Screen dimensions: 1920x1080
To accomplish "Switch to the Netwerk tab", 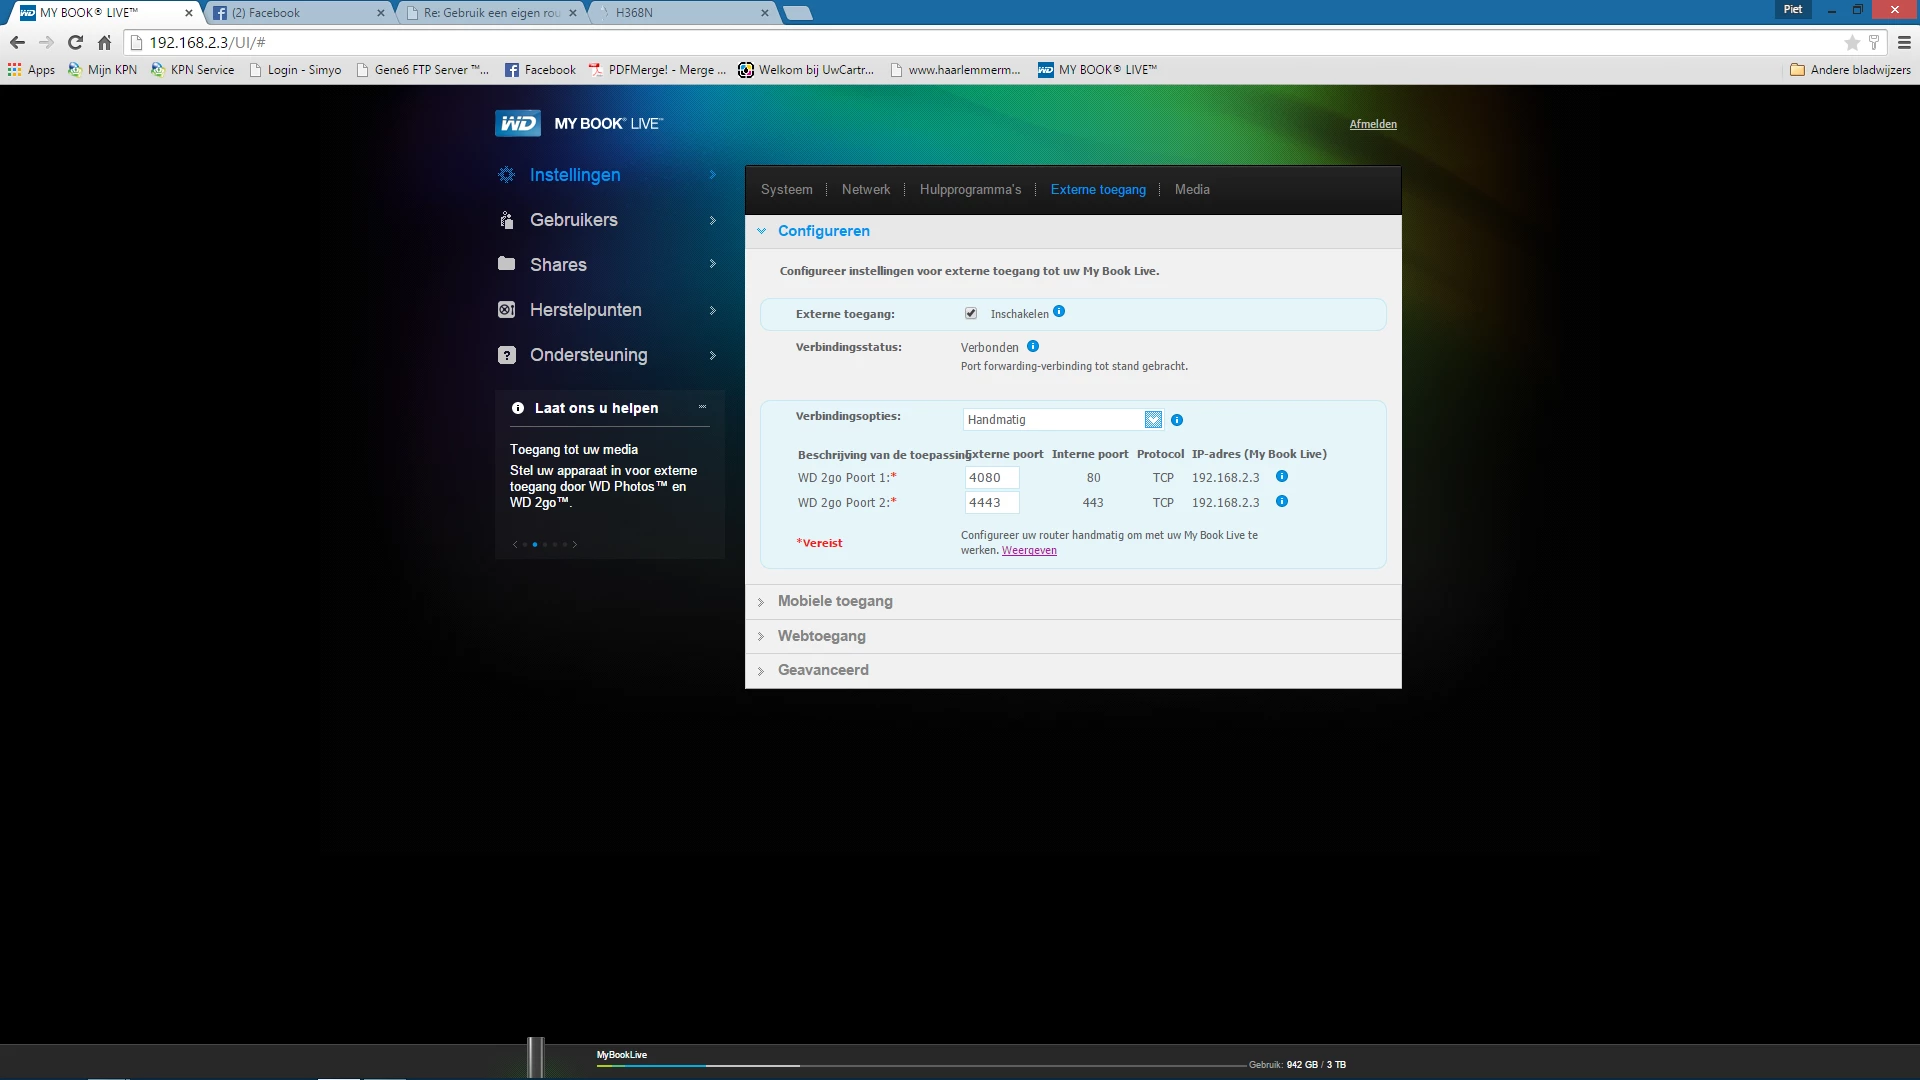I will point(865,189).
